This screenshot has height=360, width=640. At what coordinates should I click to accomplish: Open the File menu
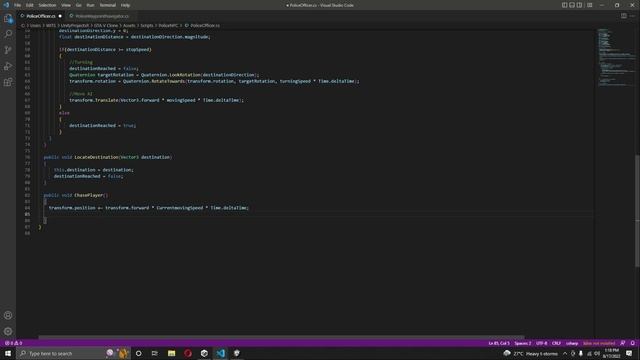pyautogui.click(x=18, y=5)
